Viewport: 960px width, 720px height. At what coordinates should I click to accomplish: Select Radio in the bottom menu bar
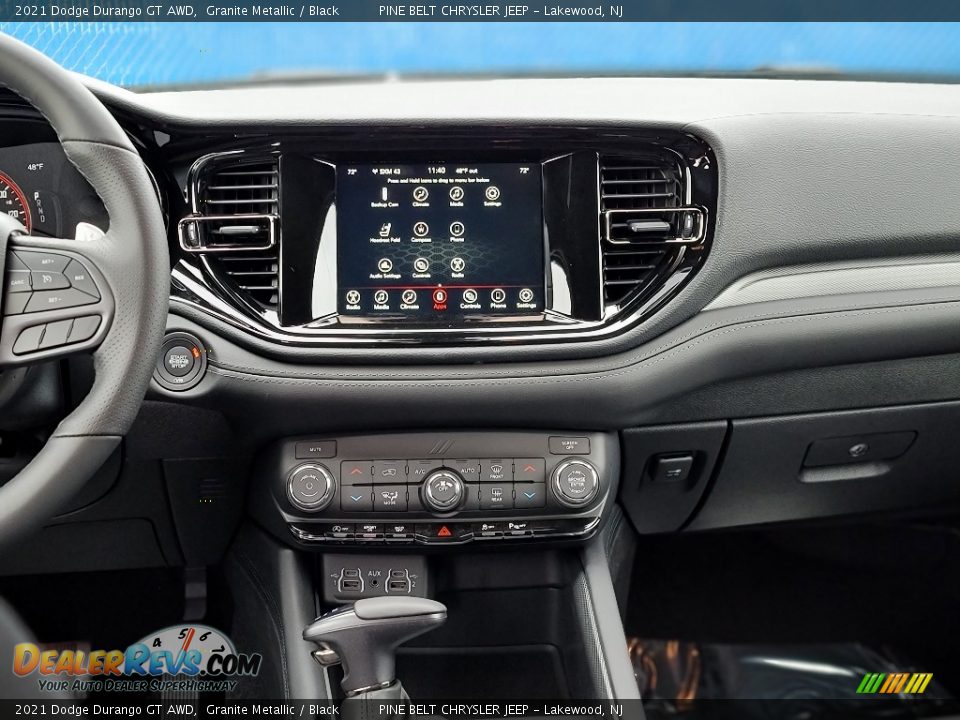click(353, 300)
